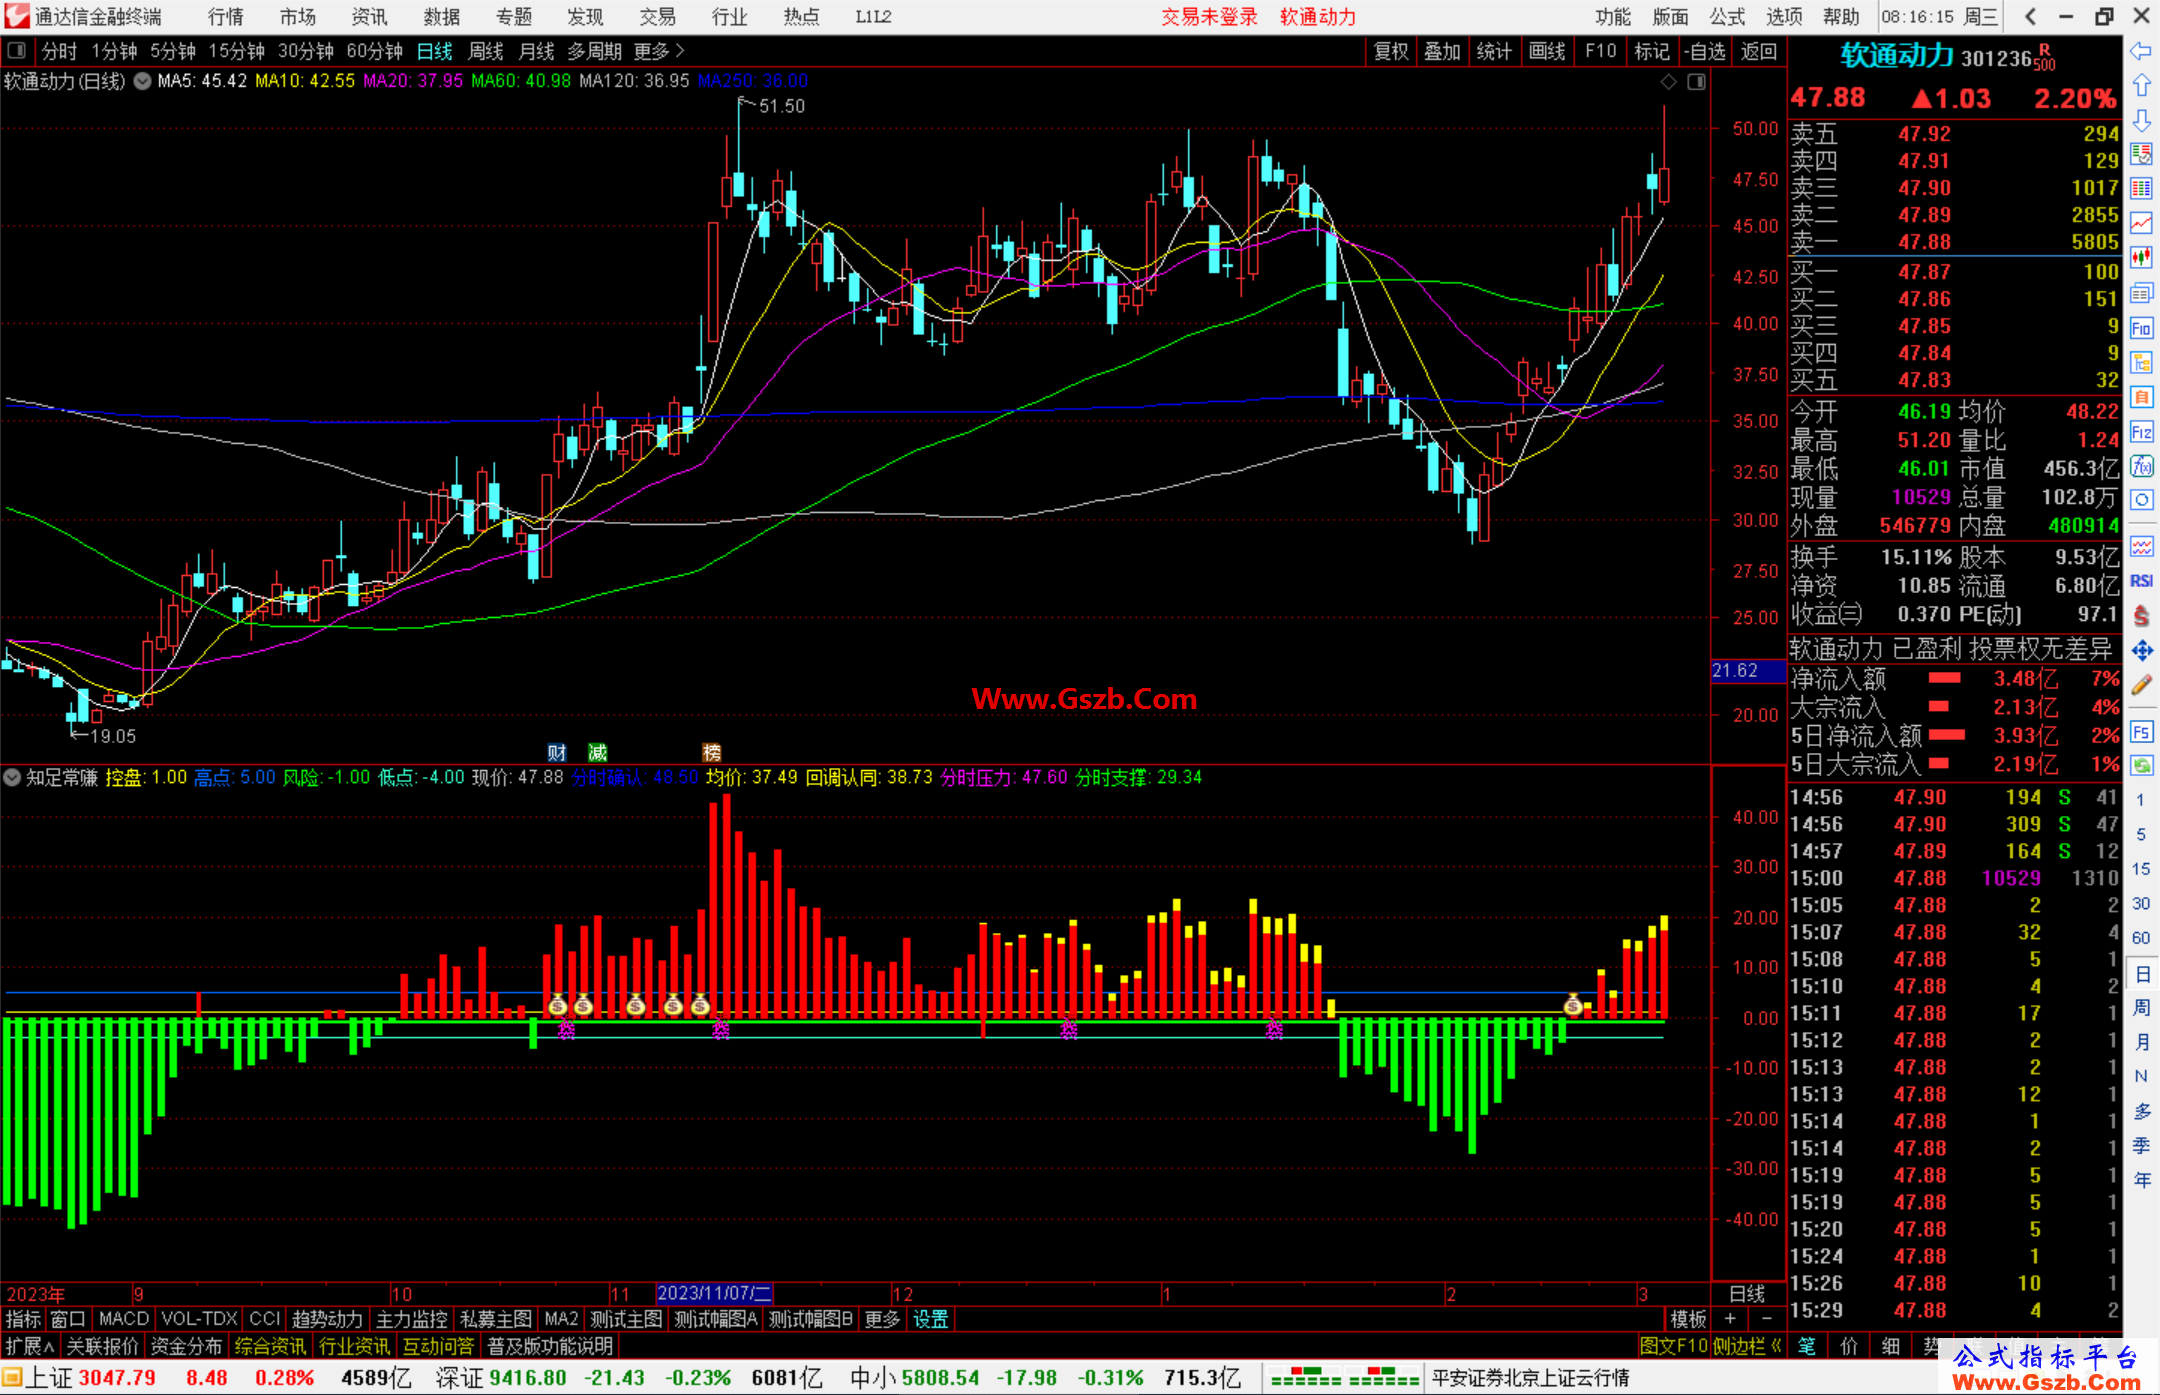Screen dimensions: 2160x1395
Task: Click the 榜 marker below the price chart
Action: click(x=711, y=752)
